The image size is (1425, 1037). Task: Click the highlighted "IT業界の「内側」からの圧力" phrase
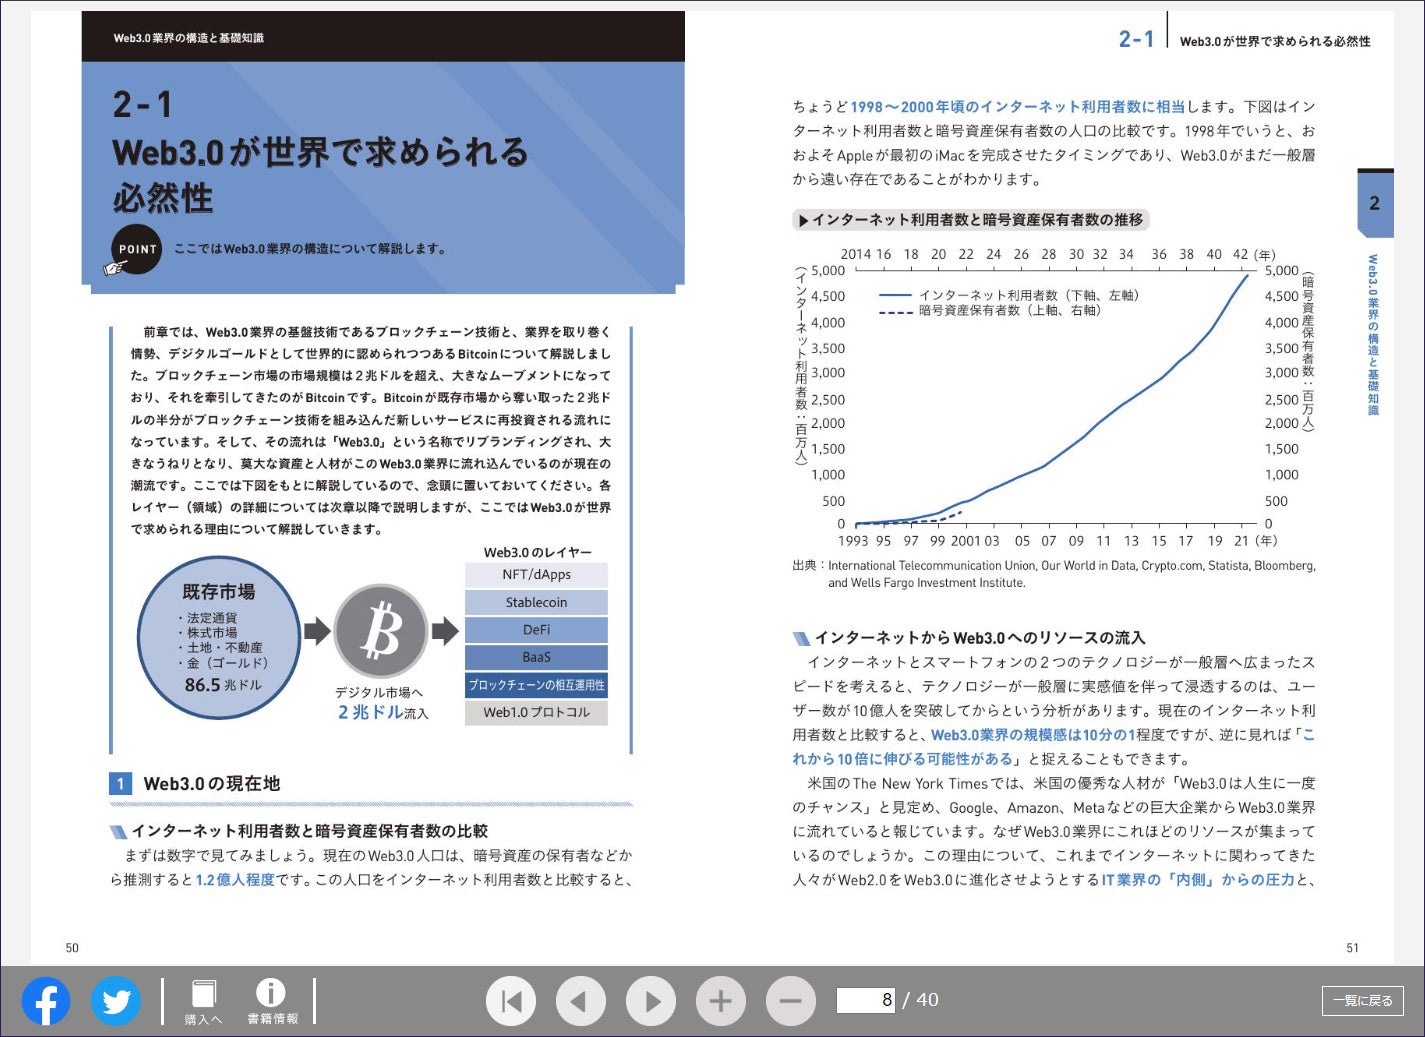tap(1198, 880)
